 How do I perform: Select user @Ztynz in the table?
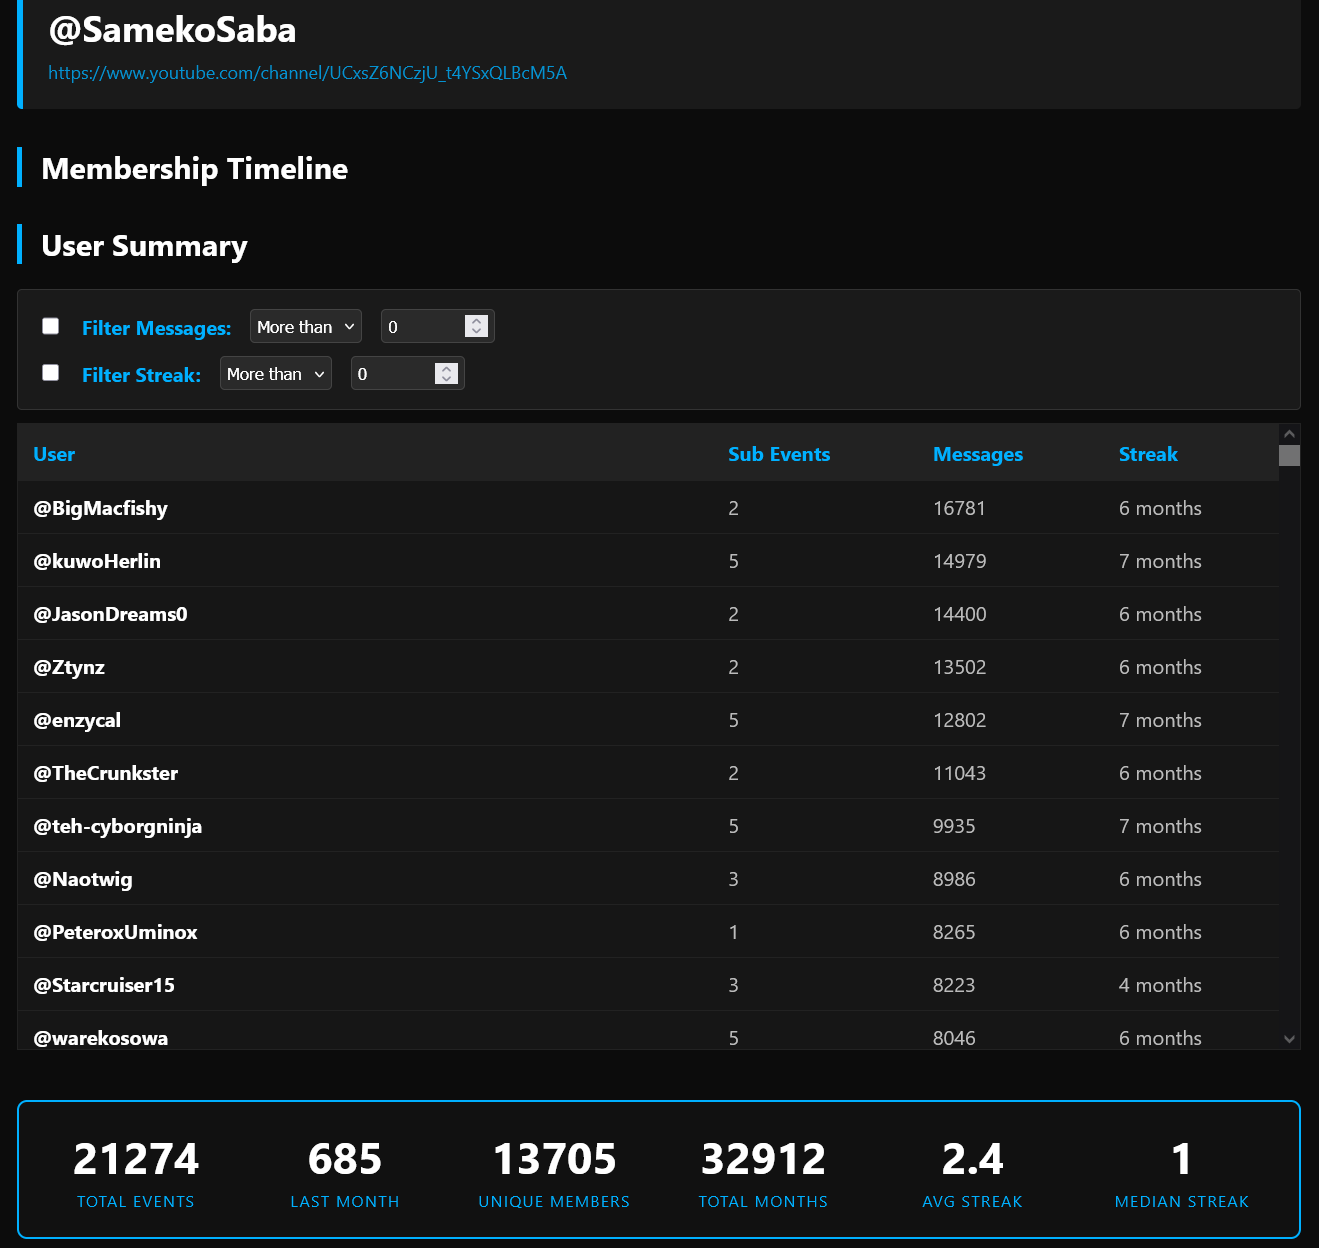tap(69, 667)
